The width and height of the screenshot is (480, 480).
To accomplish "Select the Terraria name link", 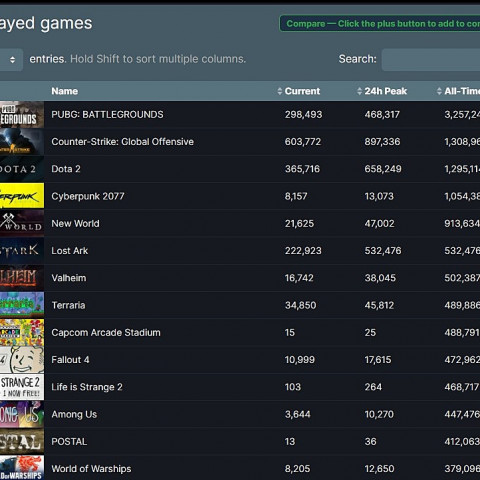I will tap(68, 305).
